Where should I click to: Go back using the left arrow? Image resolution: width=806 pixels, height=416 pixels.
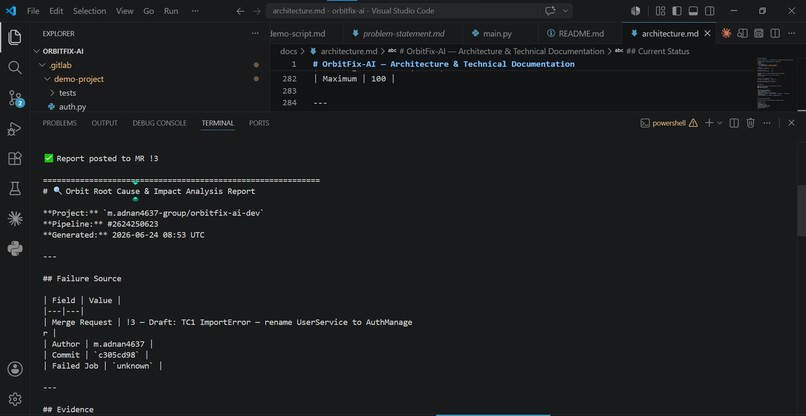tap(240, 11)
